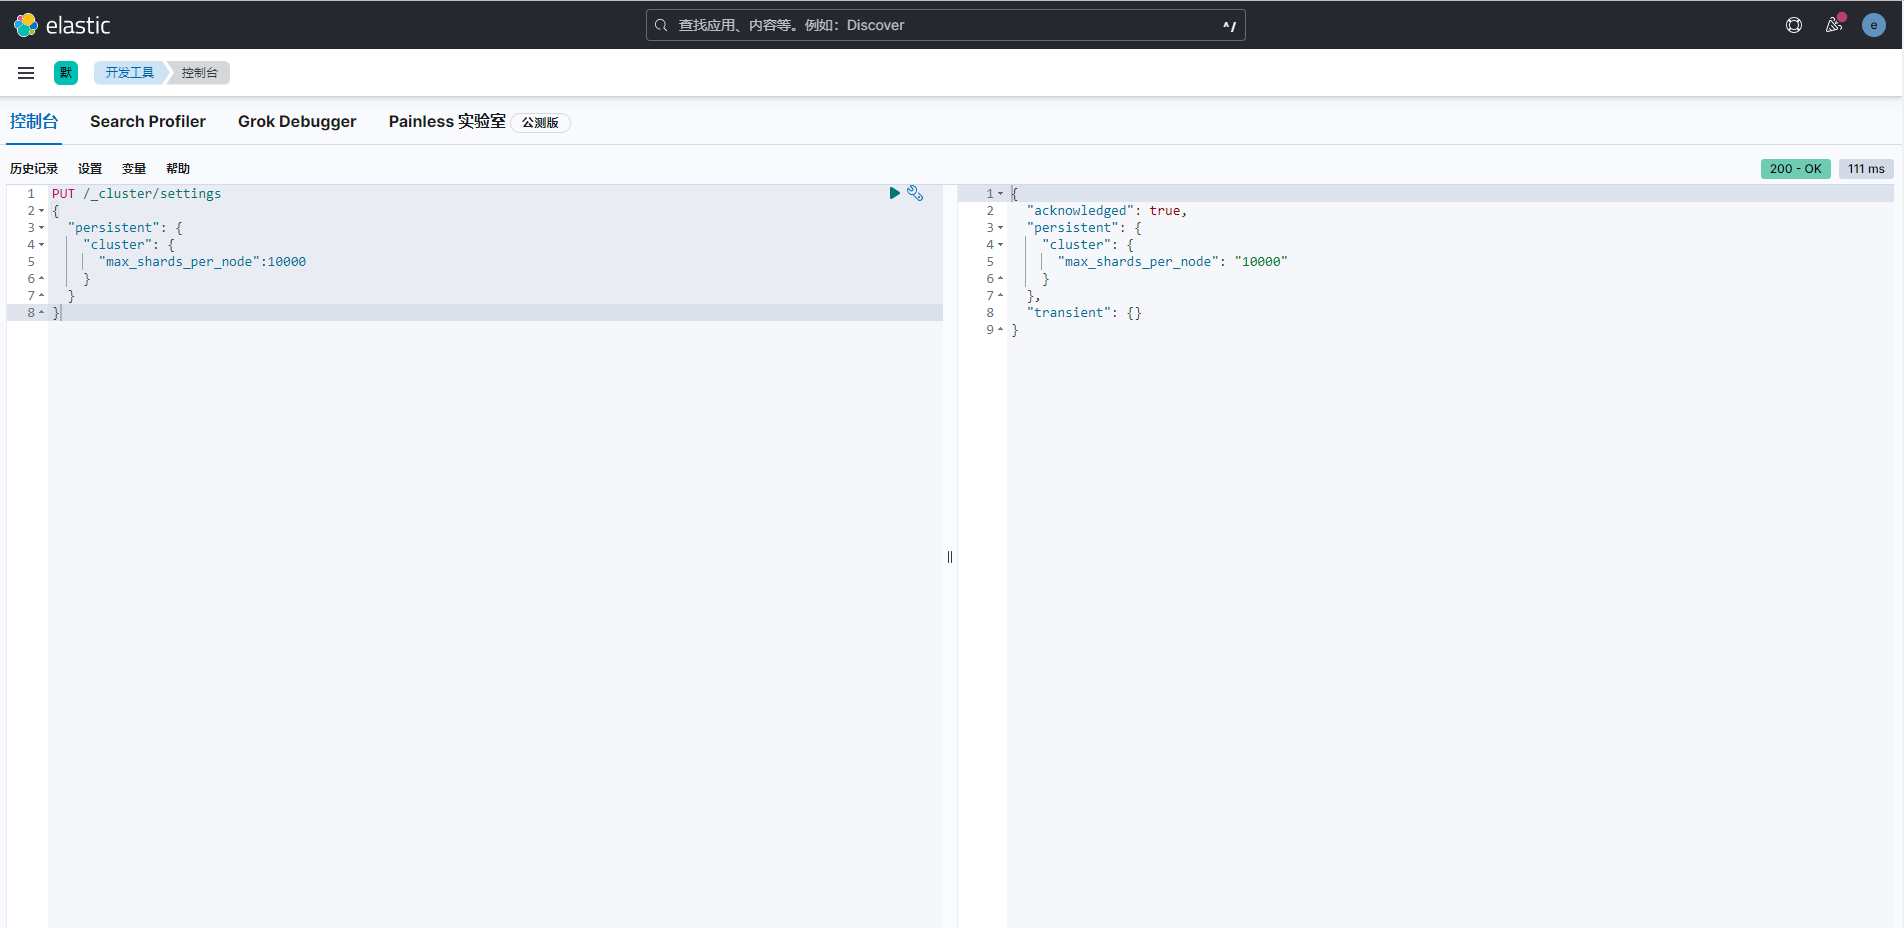Open the 设置 settings dialog
This screenshot has height=928, width=1904.
point(90,169)
